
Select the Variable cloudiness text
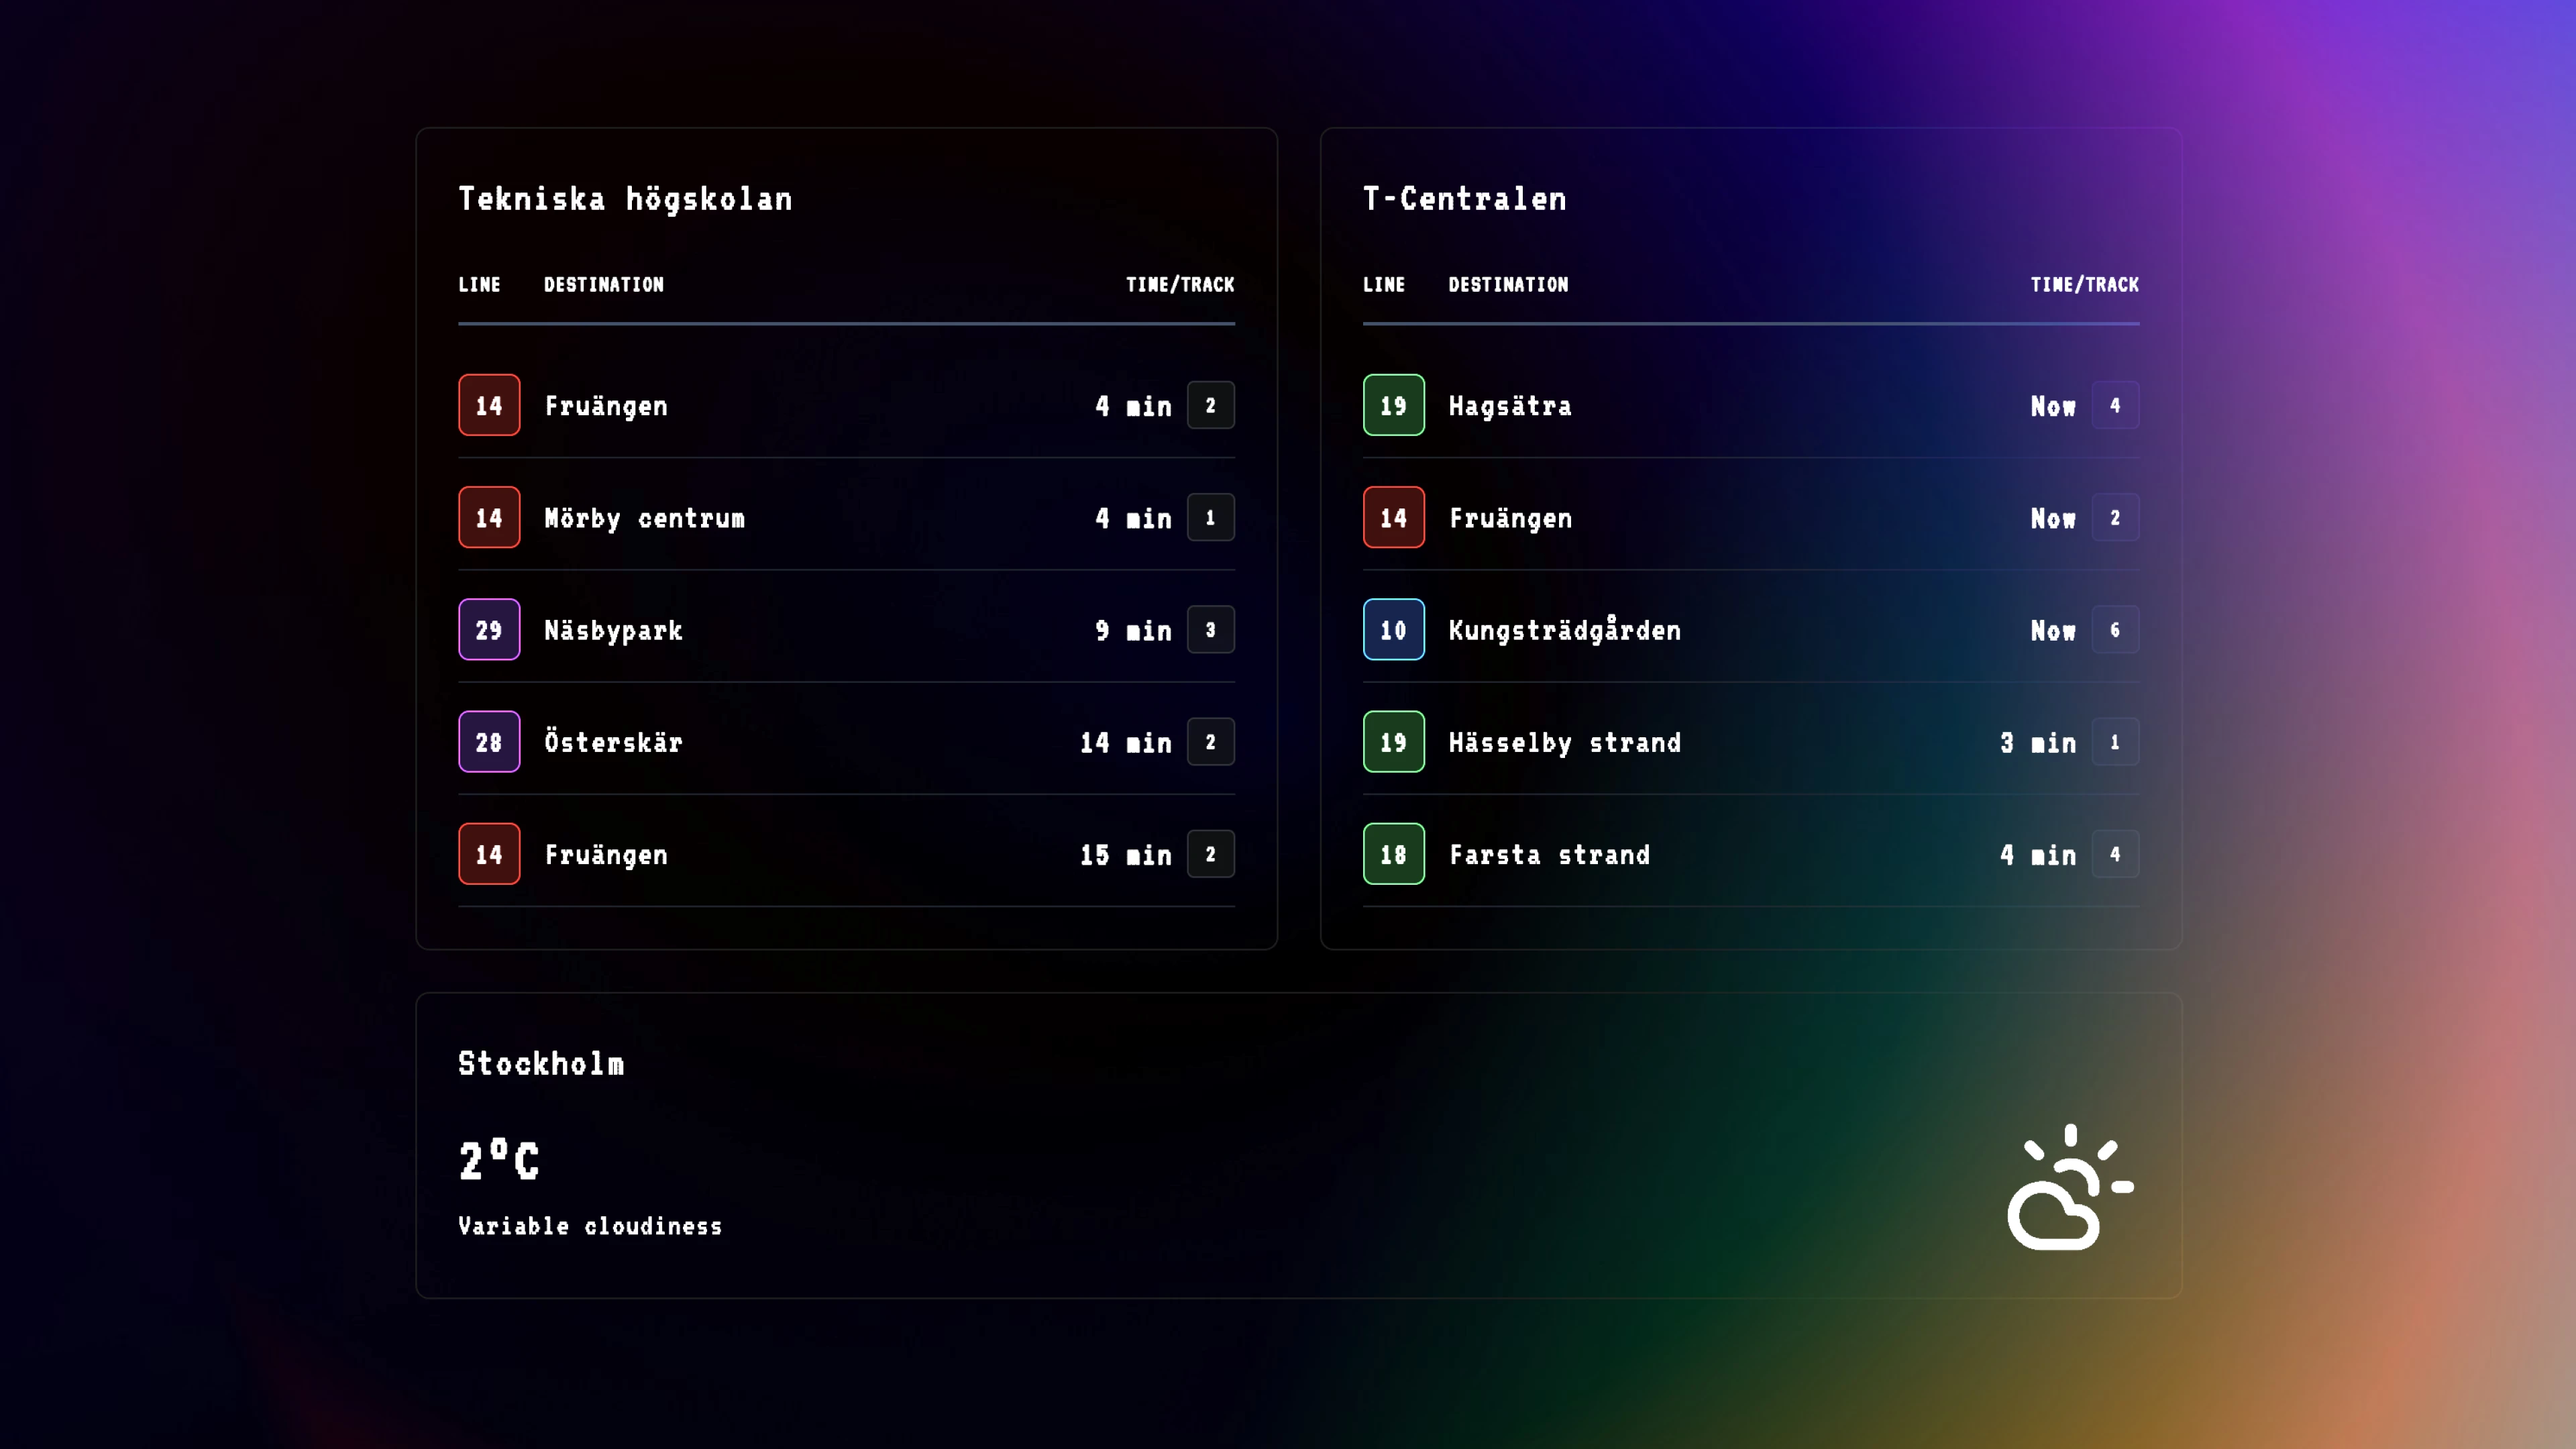pos(589,1226)
